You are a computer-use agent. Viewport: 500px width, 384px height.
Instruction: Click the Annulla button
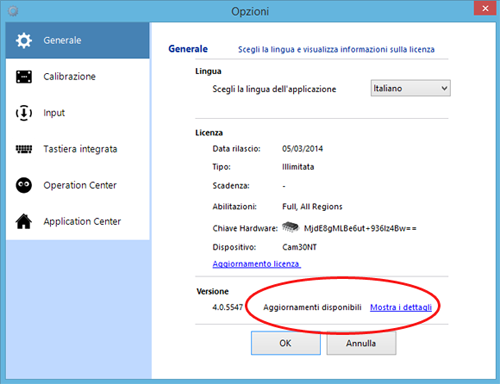click(361, 343)
